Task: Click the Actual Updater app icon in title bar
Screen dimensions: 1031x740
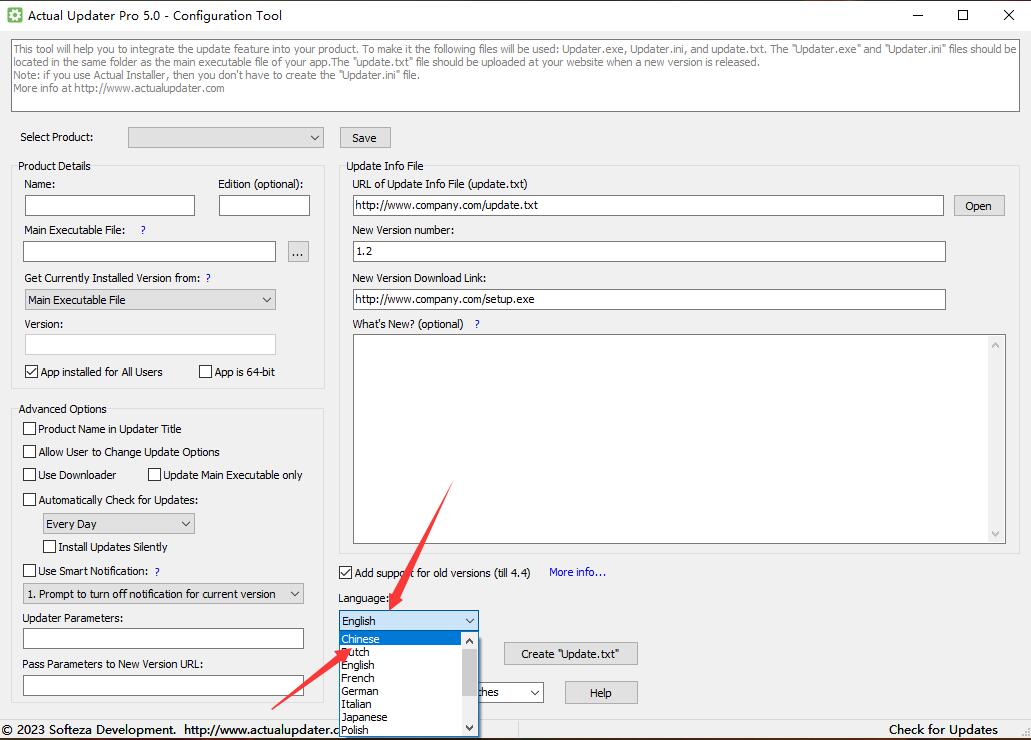Action: 14,15
